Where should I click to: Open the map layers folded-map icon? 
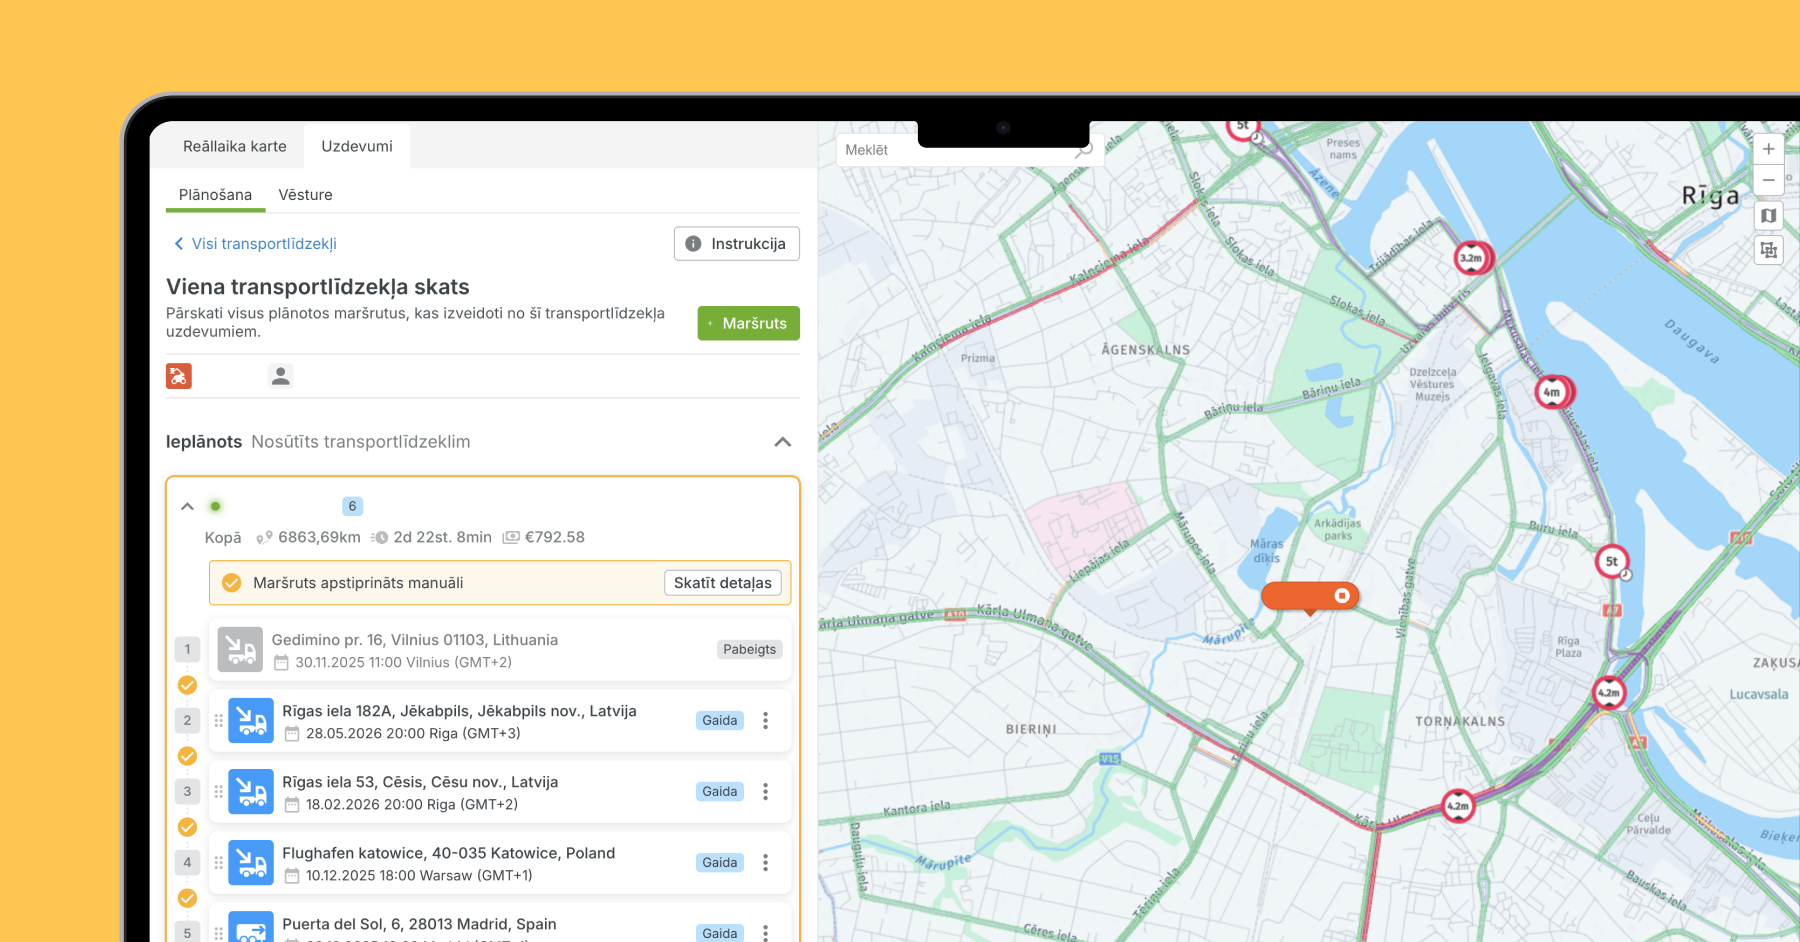(x=1768, y=216)
